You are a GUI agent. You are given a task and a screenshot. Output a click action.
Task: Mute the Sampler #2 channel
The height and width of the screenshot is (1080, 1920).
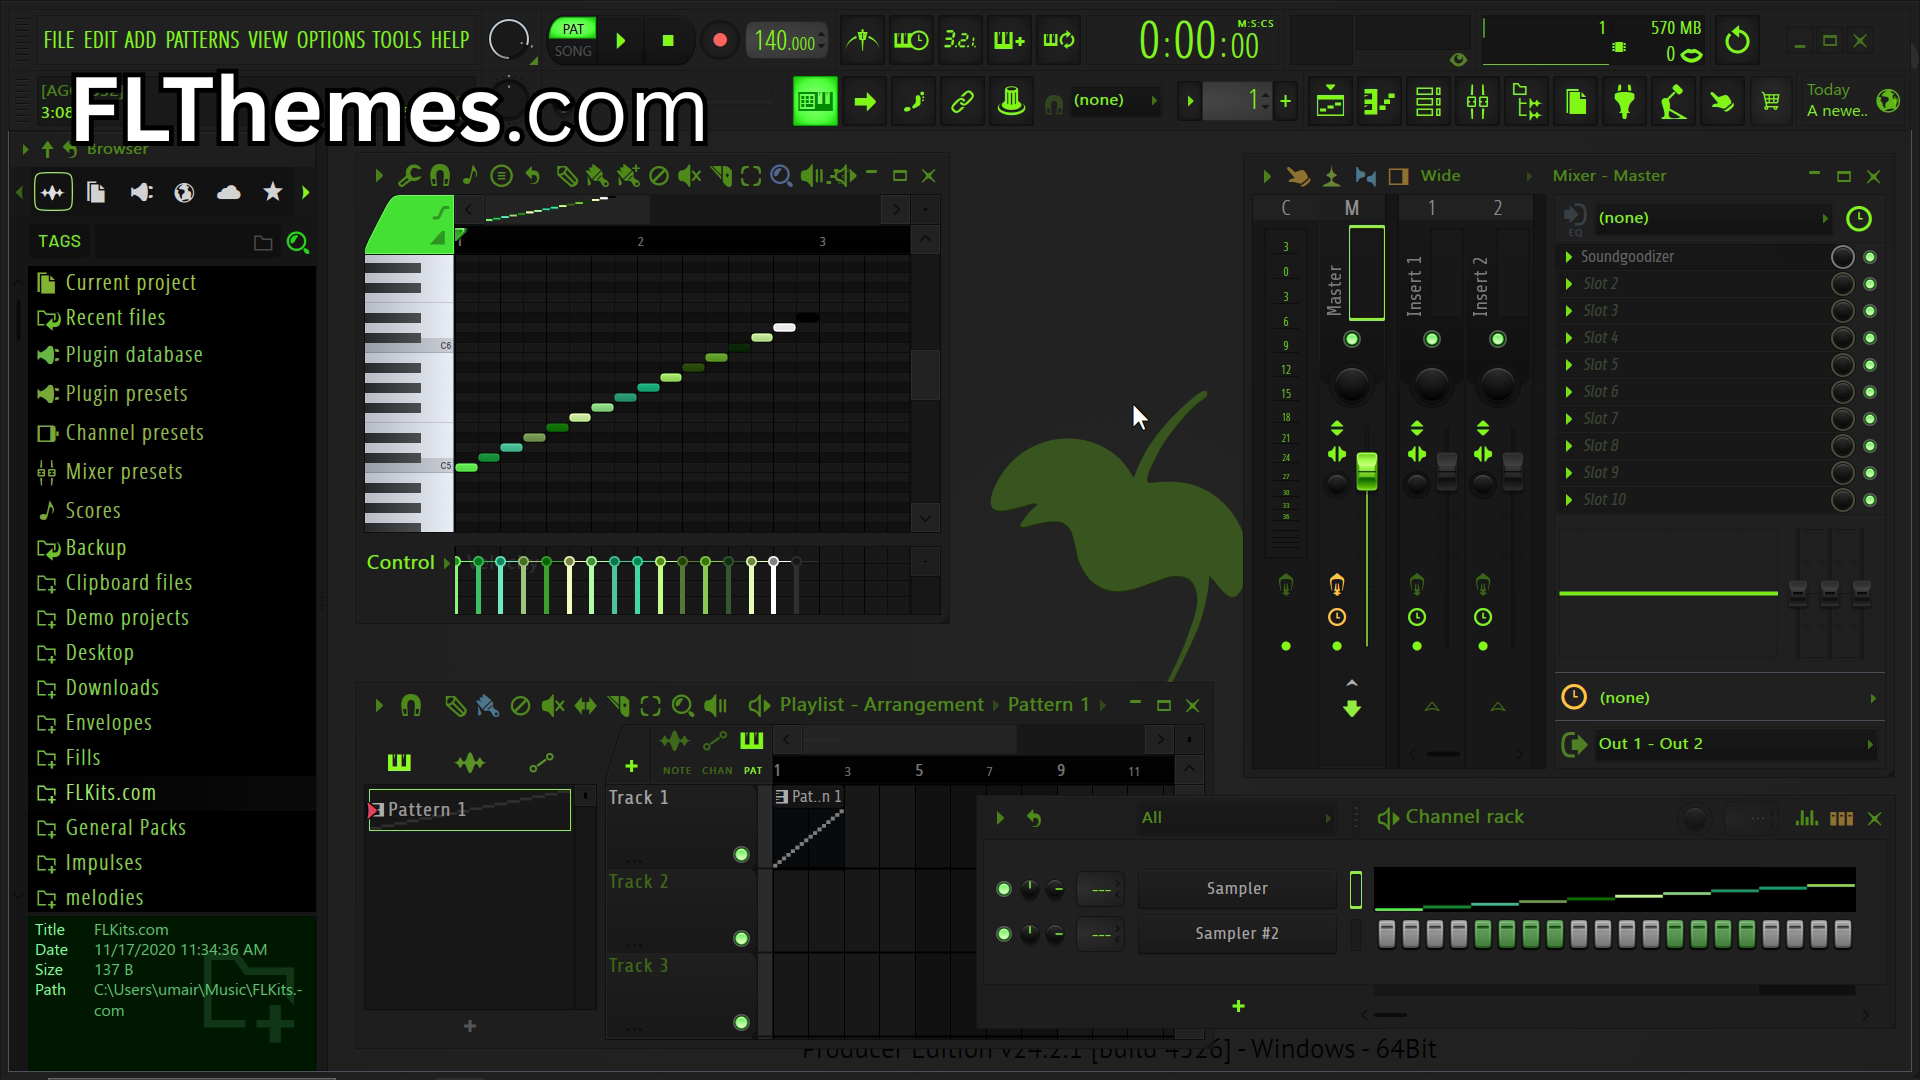pos(1004,934)
